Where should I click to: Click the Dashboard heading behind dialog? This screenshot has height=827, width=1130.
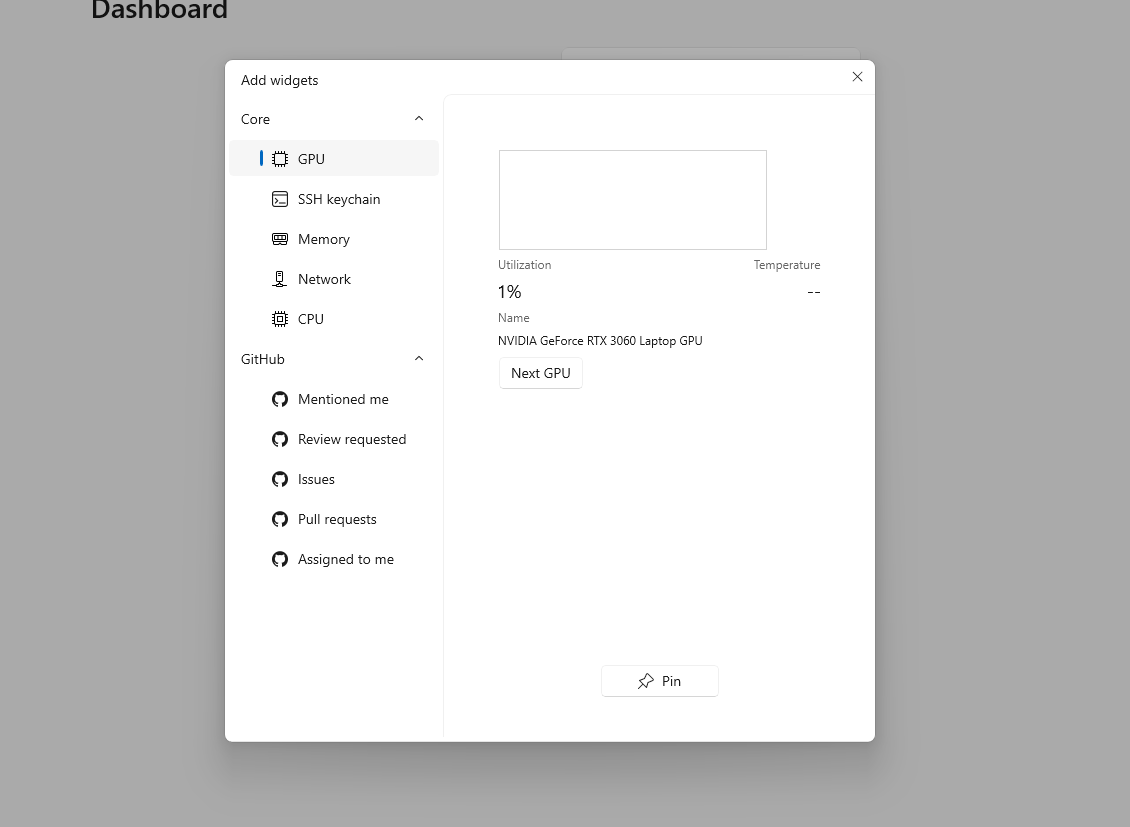point(159,10)
